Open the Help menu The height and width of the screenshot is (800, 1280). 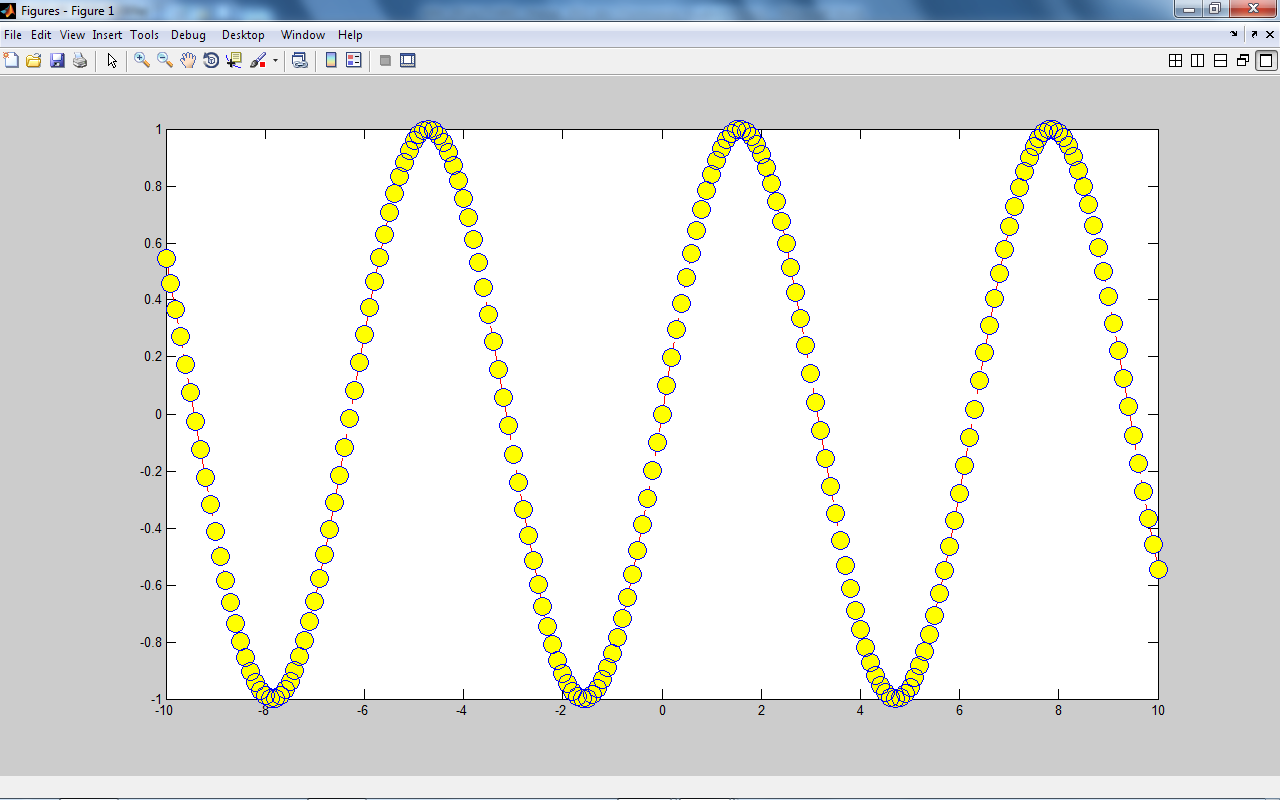[350, 35]
